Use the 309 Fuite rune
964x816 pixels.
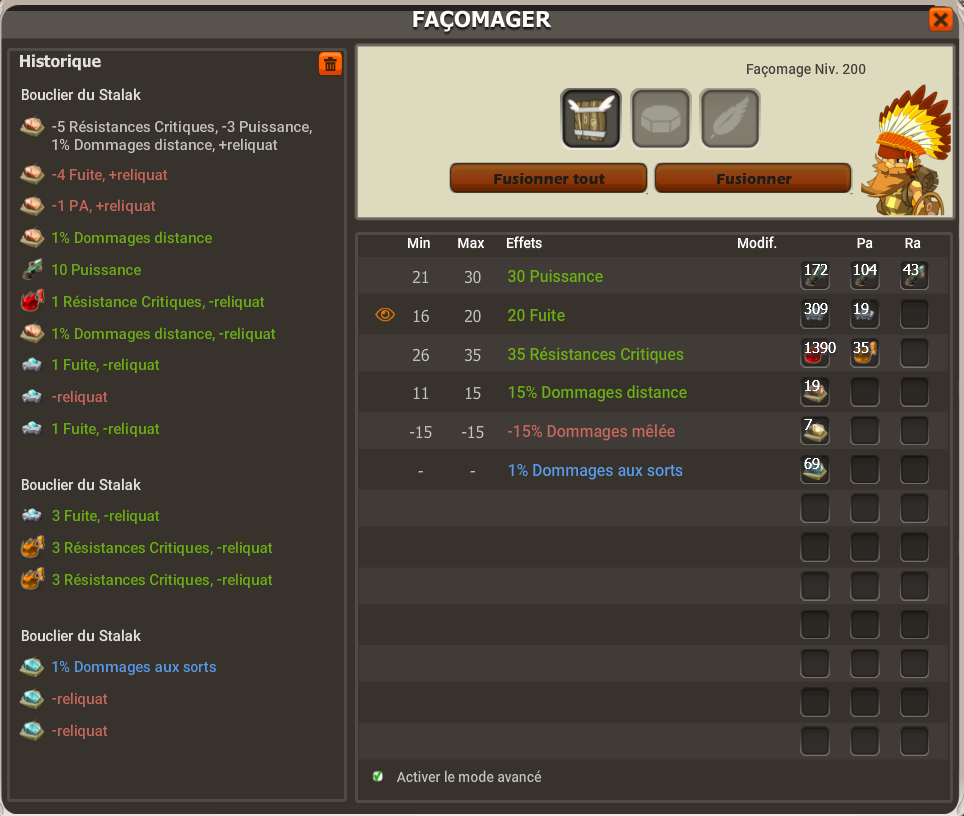pyautogui.click(x=815, y=314)
